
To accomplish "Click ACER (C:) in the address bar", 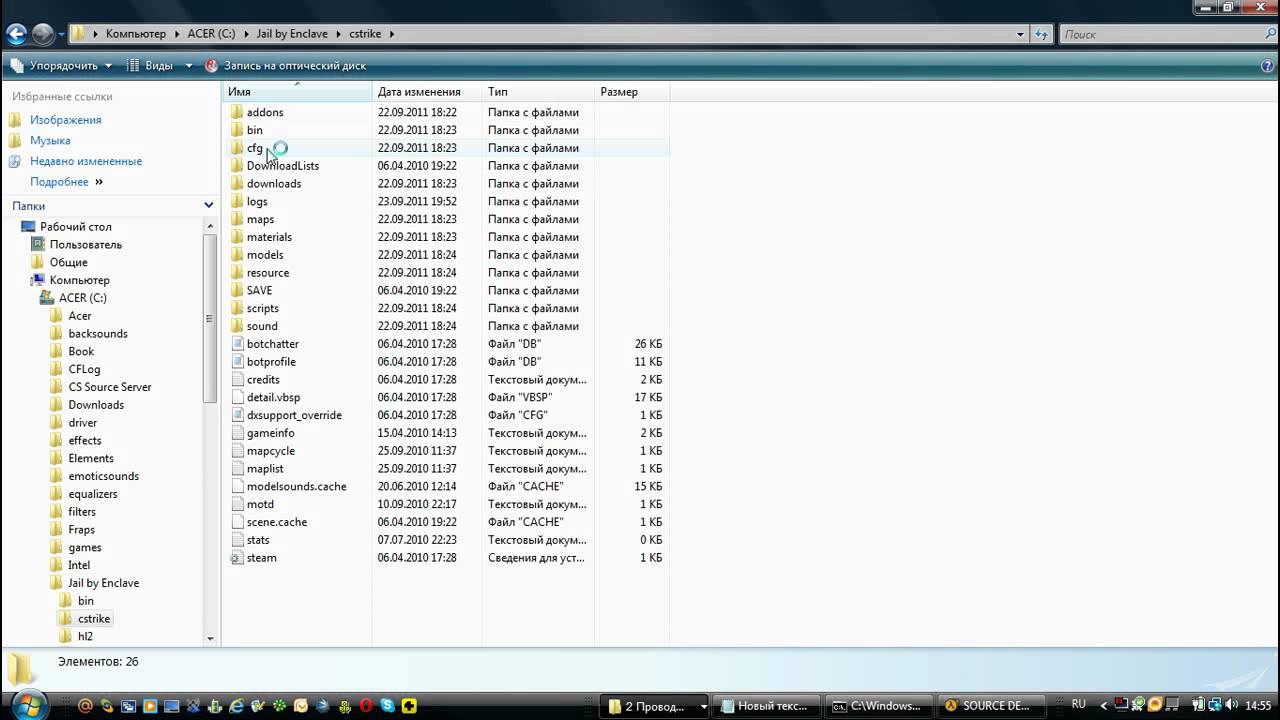I will pyautogui.click(x=211, y=34).
